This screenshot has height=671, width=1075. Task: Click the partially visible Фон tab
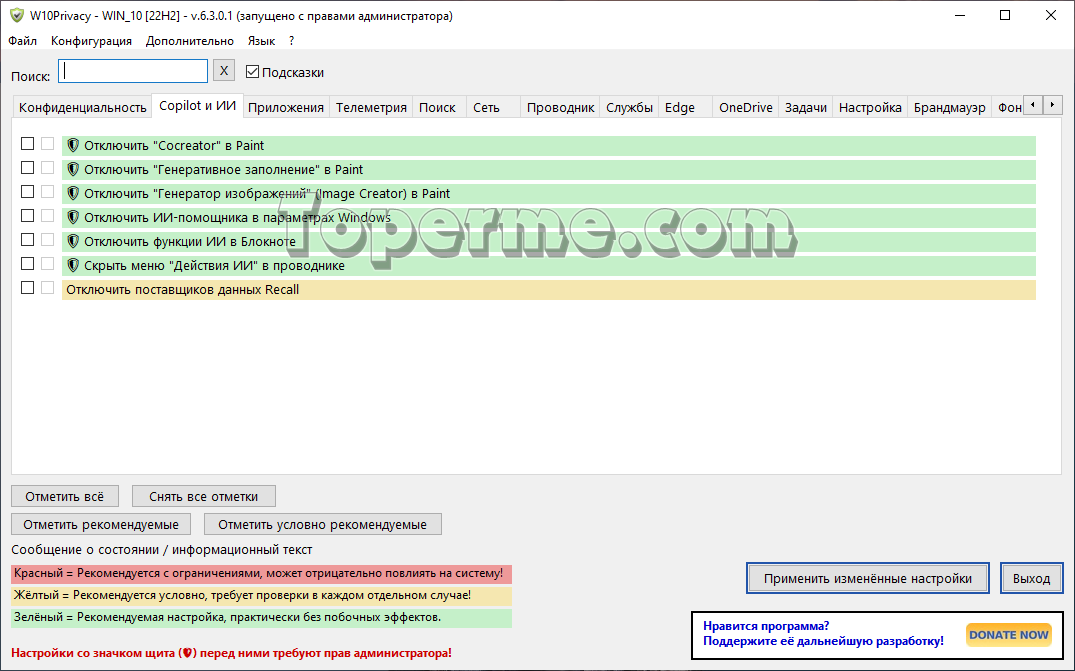(1008, 108)
